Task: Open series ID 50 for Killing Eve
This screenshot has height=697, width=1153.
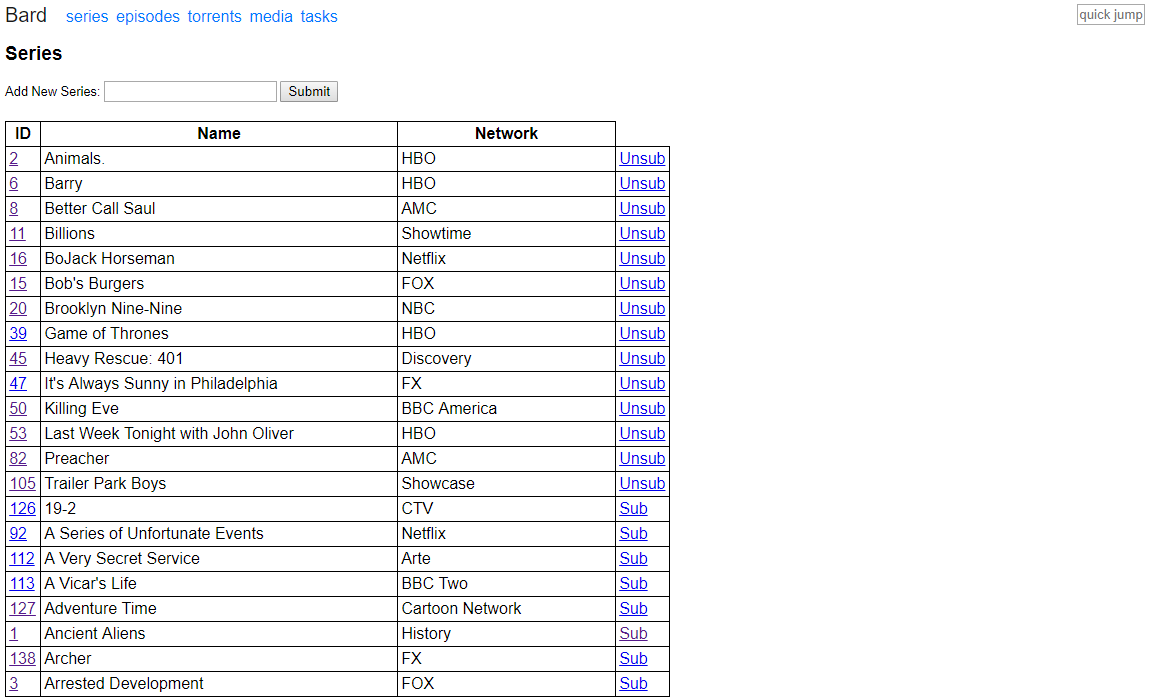Action: pos(18,408)
